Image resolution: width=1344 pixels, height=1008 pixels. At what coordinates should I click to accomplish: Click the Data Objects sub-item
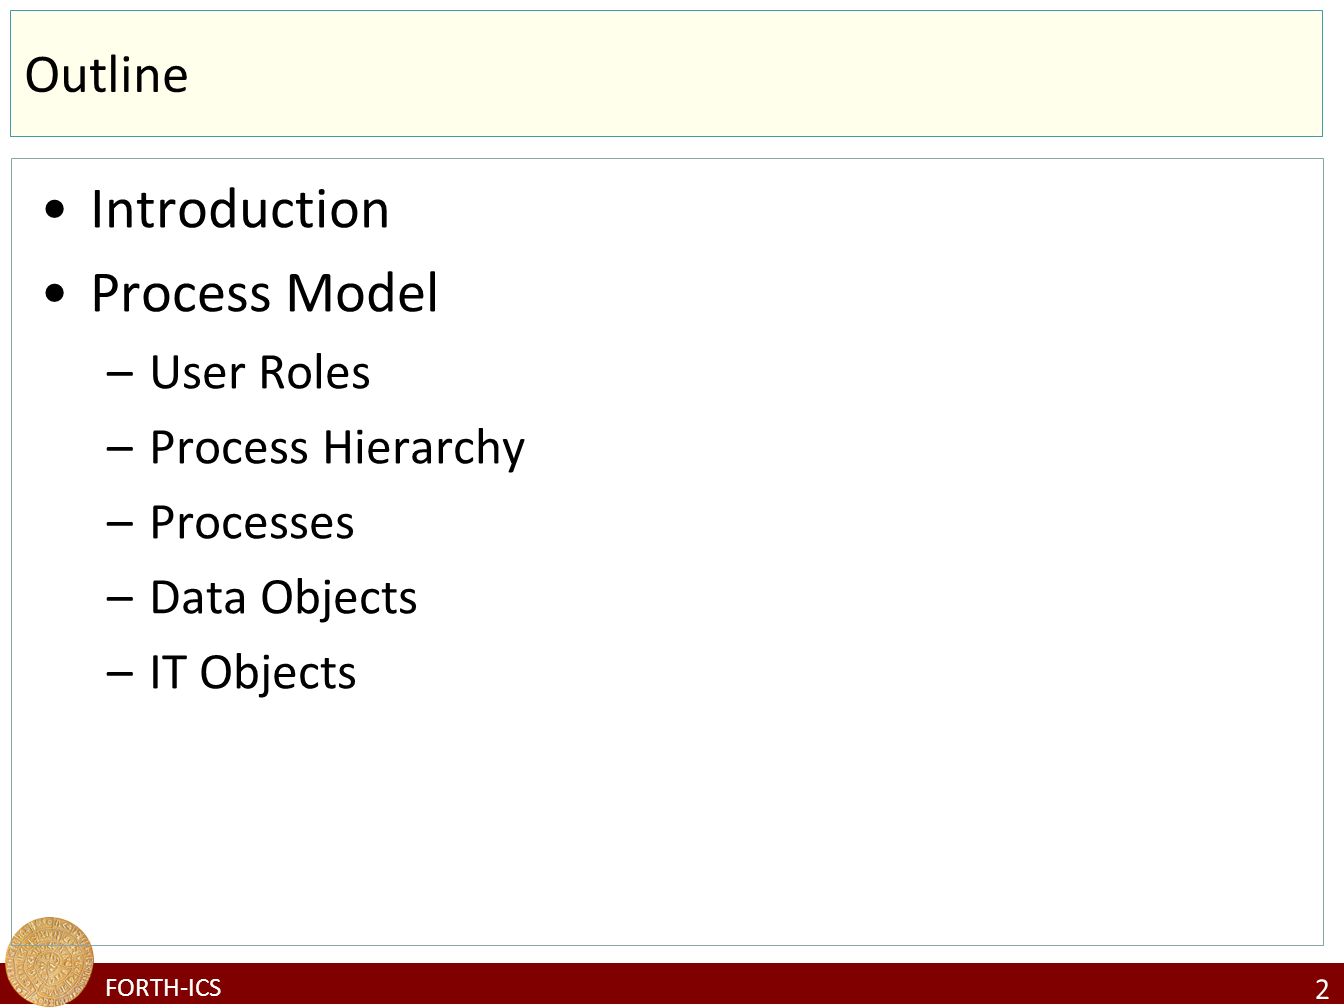[283, 597]
